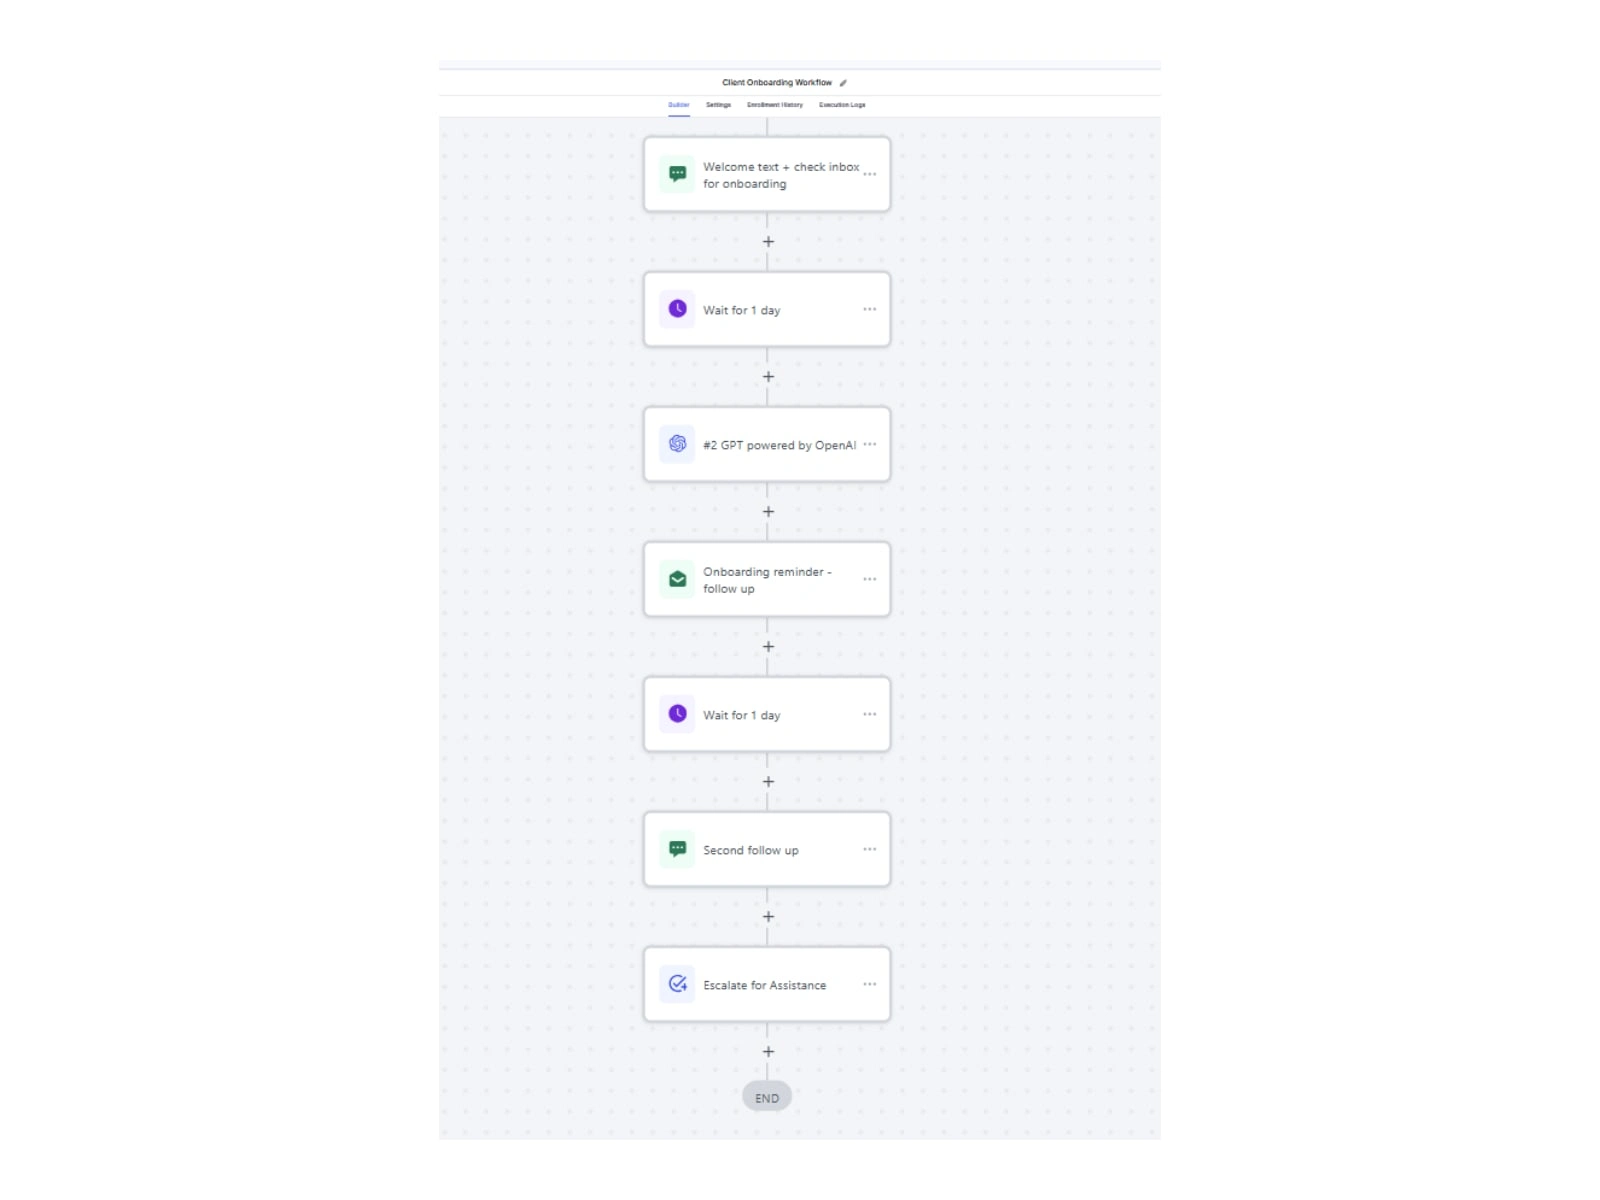Viewport: 1600px width, 1200px height.
Task: Click the SMS icon on Welcome text step
Action: pyautogui.click(x=677, y=174)
